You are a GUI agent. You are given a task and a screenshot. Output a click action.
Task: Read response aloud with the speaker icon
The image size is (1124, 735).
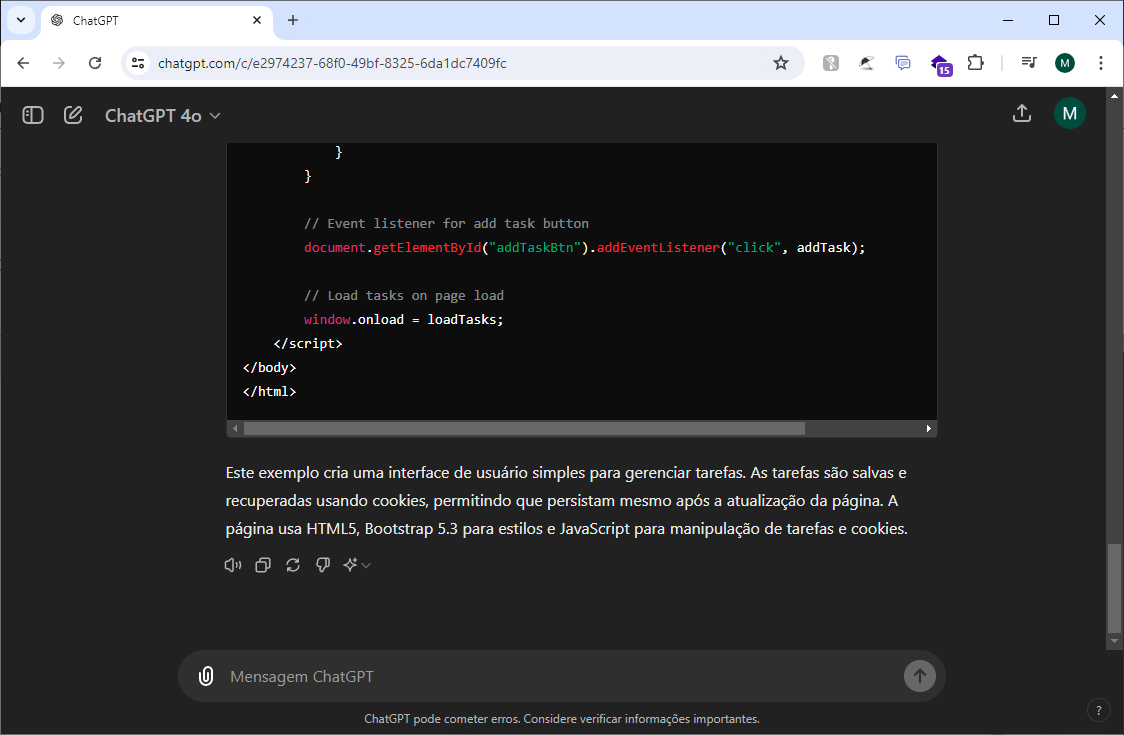point(233,565)
